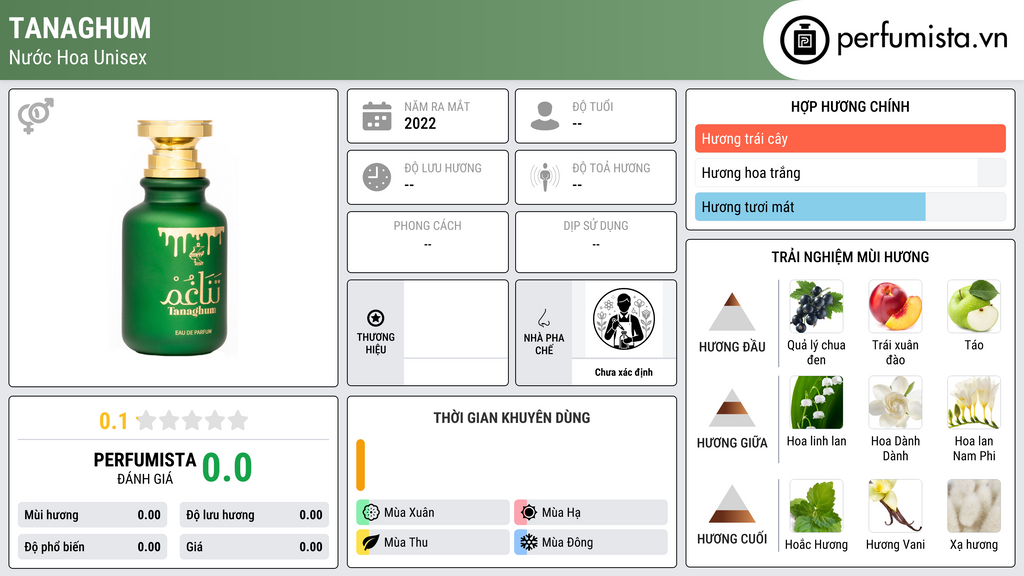The image size is (1024, 576).
Task: Click the clock icon for Độ lưu hương
Action: pyautogui.click(x=377, y=177)
